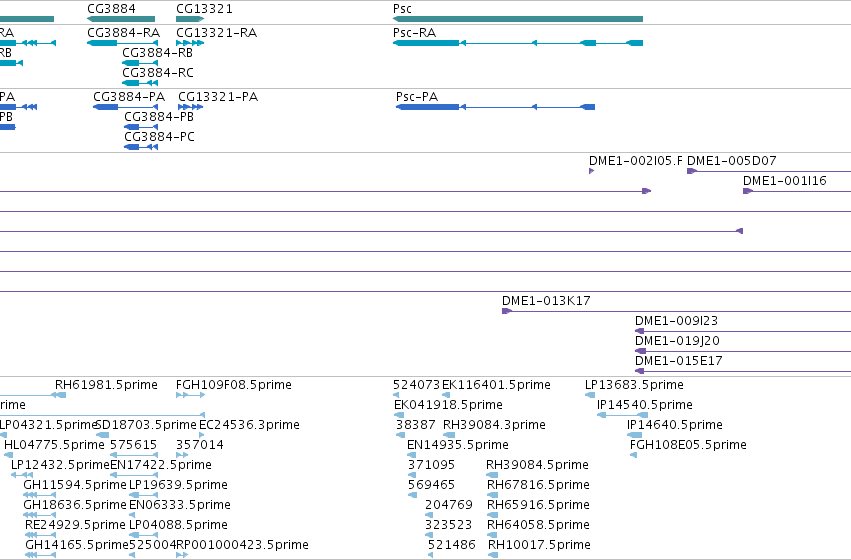Click the EN14935.5prime EST label
Image resolution: width=851 pixels, height=560 pixels.
458,445
